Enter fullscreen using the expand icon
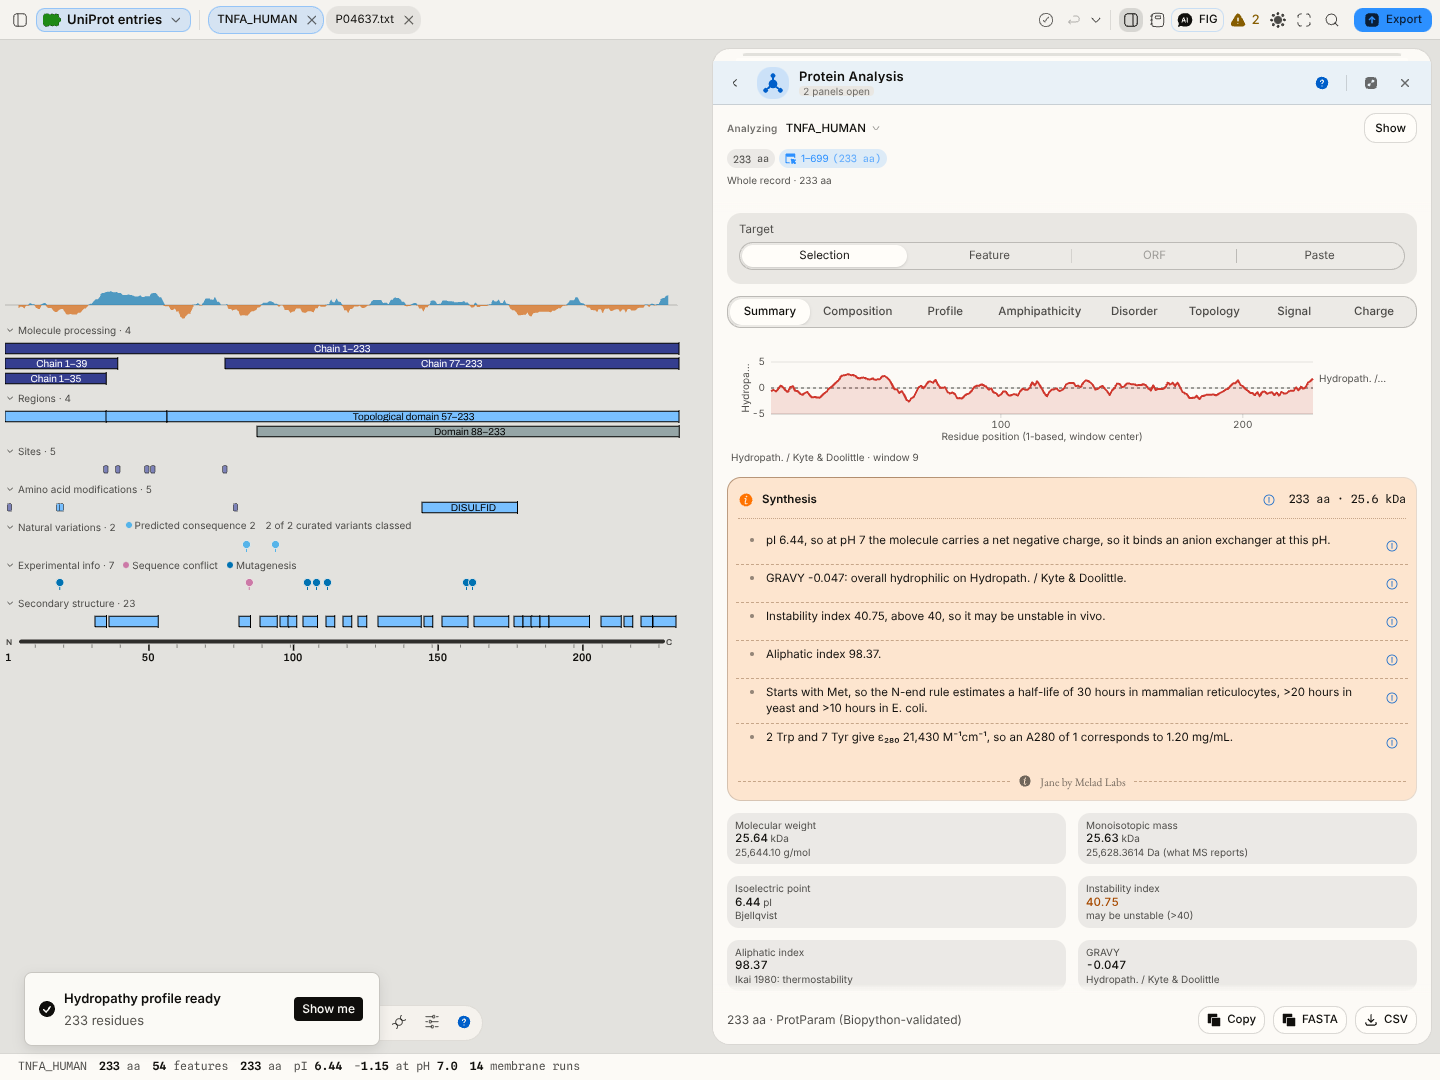1440x1080 pixels. pyautogui.click(x=1304, y=20)
